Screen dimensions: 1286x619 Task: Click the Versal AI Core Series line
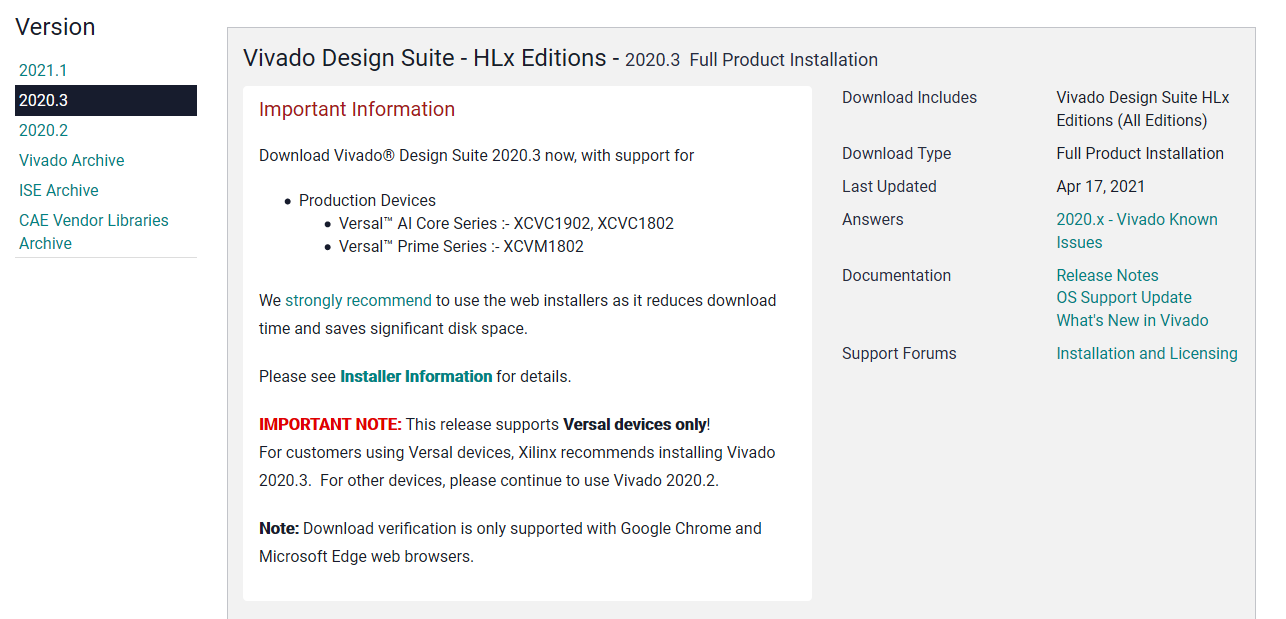(506, 223)
